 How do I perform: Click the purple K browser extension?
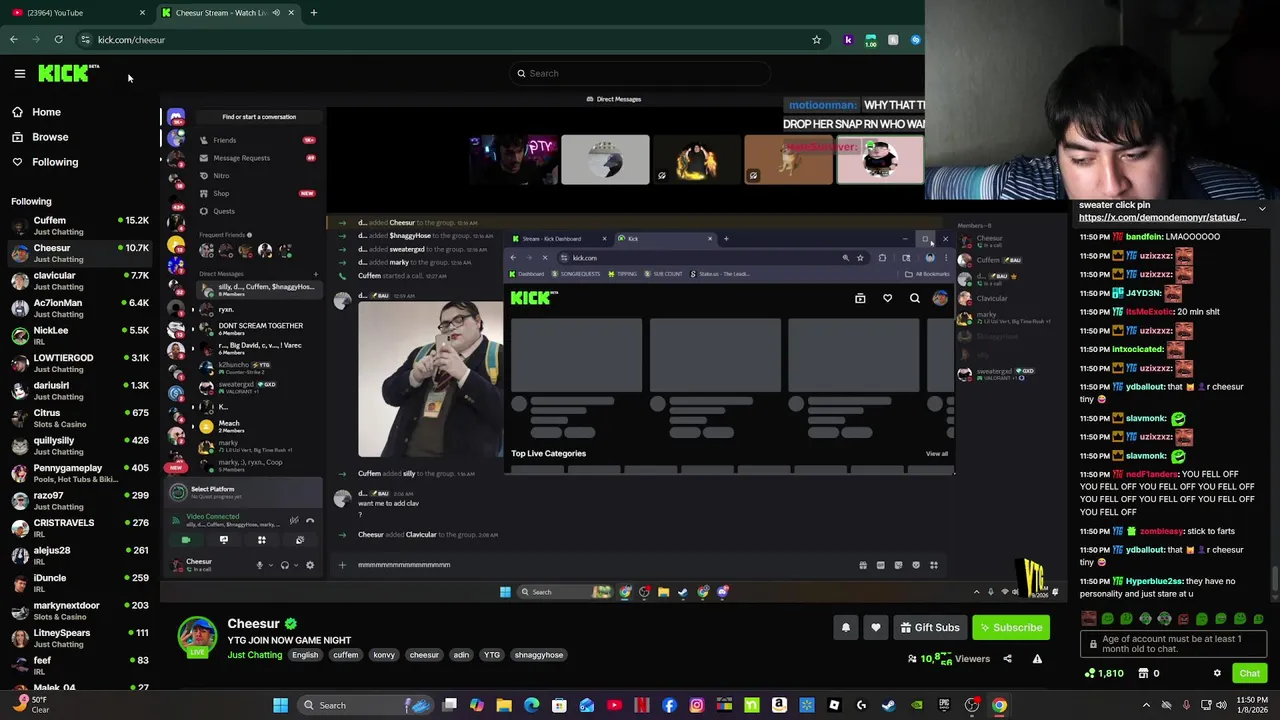(848, 40)
